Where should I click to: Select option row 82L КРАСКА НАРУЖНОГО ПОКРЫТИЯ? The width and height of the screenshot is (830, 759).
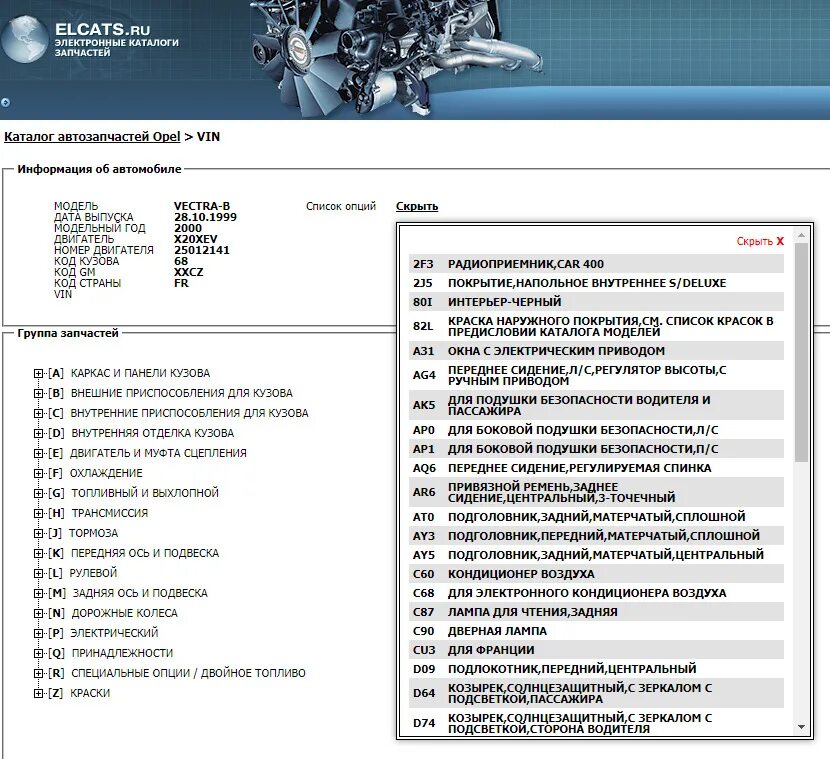tap(597, 326)
